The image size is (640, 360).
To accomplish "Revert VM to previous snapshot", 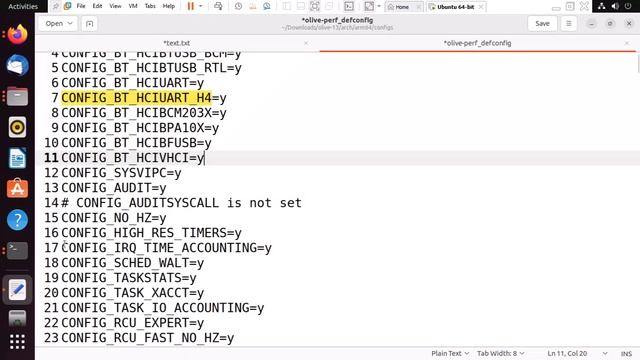I will click(x=253, y=6).
